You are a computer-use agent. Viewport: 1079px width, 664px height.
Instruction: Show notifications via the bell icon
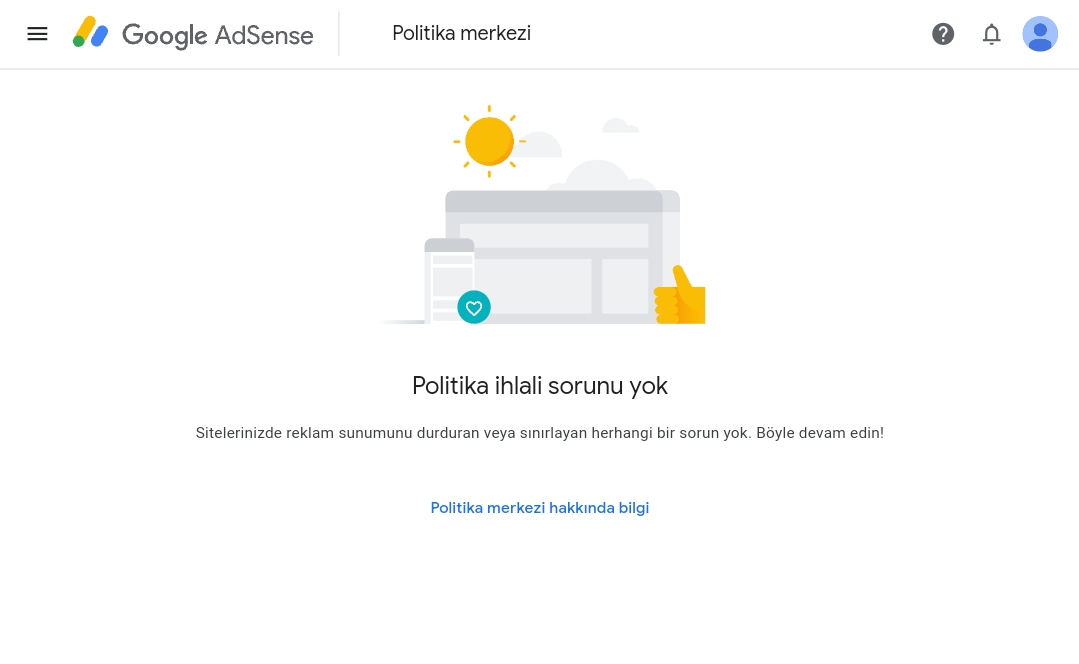(x=991, y=34)
